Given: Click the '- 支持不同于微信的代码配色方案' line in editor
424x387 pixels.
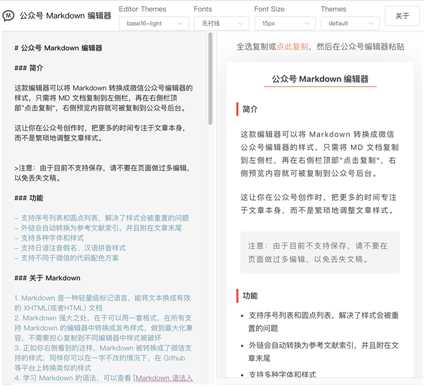Looking at the screenshot, I should click(x=67, y=258).
